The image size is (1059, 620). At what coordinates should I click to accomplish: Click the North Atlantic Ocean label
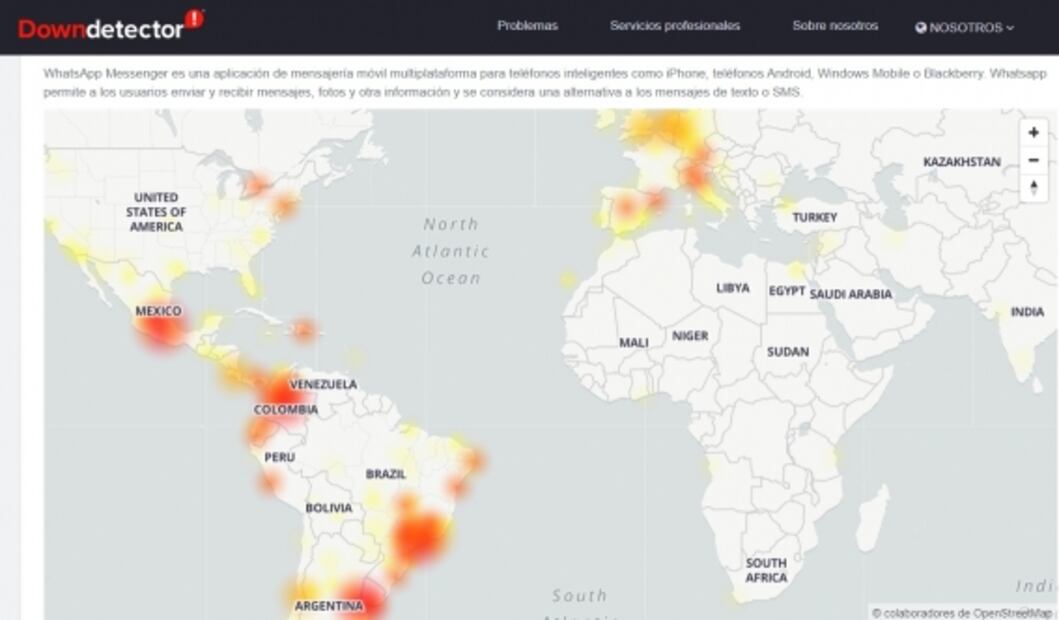(450, 251)
